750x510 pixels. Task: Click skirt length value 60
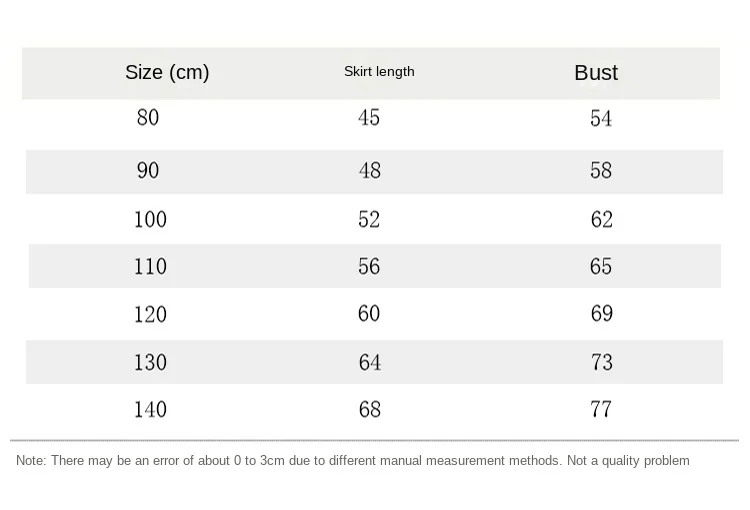[x=369, y=314]
